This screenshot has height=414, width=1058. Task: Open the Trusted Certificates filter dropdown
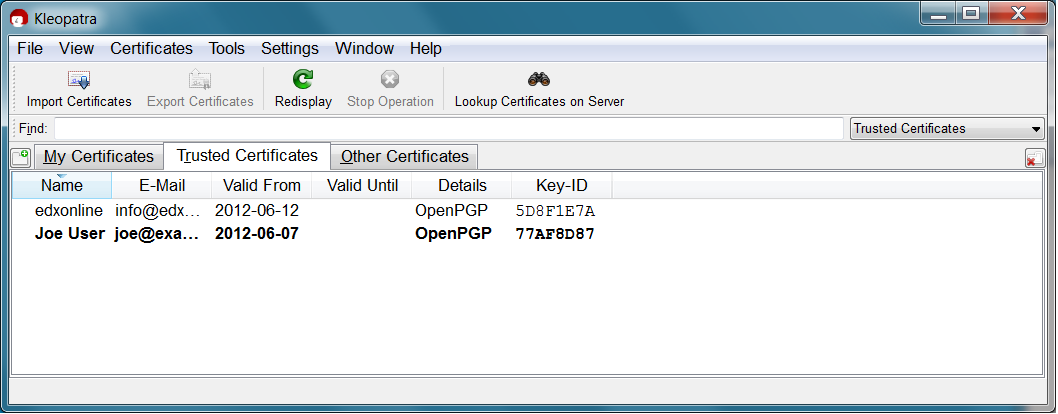click(x=947, y=129)
